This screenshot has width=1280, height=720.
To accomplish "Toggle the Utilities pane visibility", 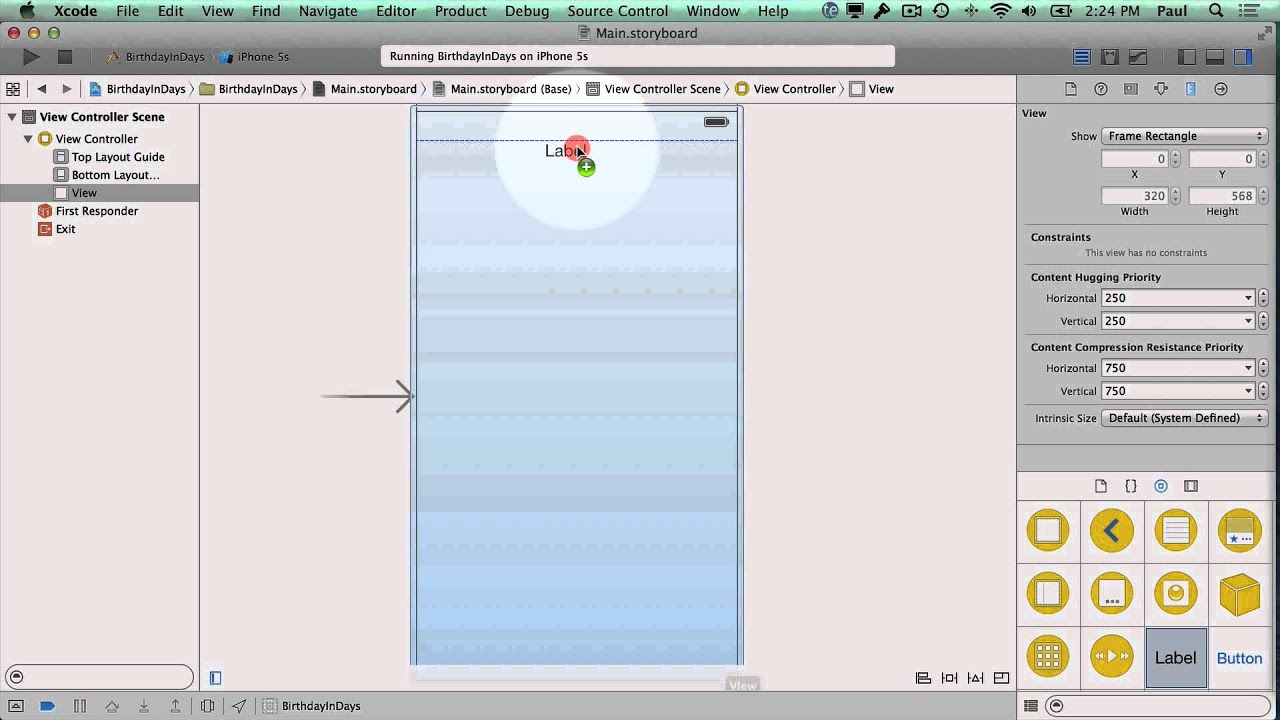I will point(1243,57).
